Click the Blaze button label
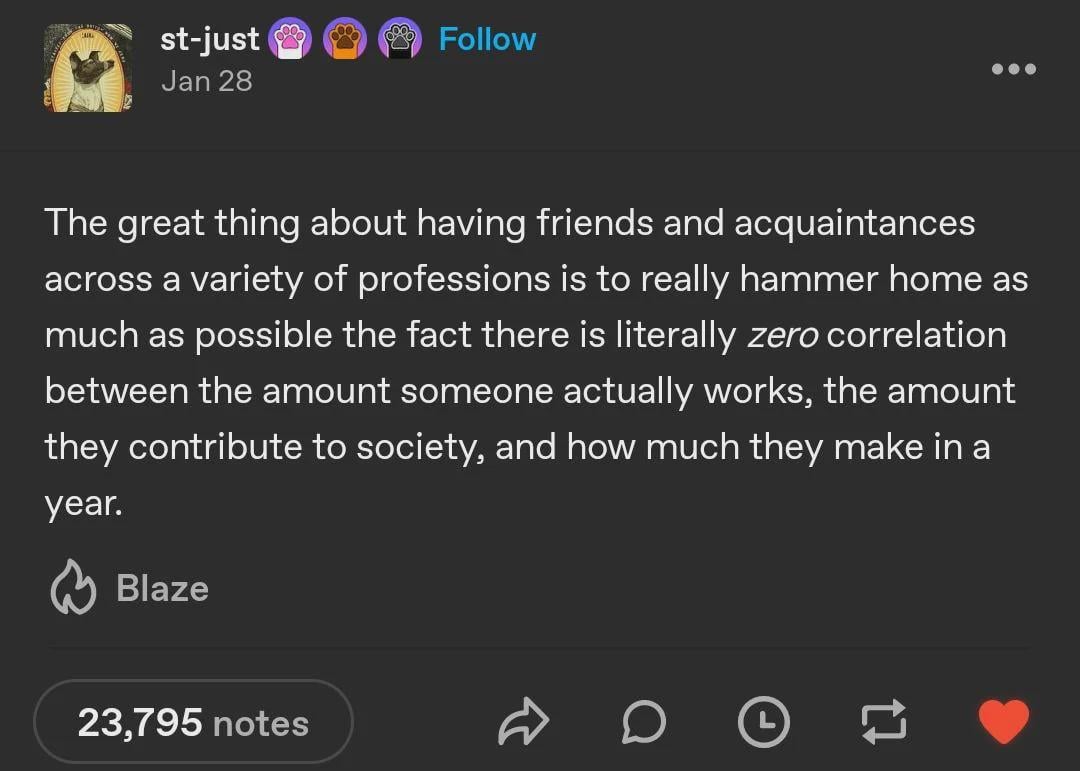The height and width of the screenshot is (771, 1080). [163, 588]
